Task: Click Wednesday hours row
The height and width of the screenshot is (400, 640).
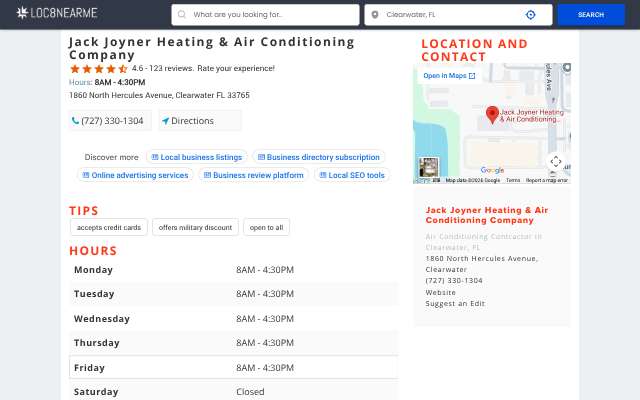Action: point(233,318)
